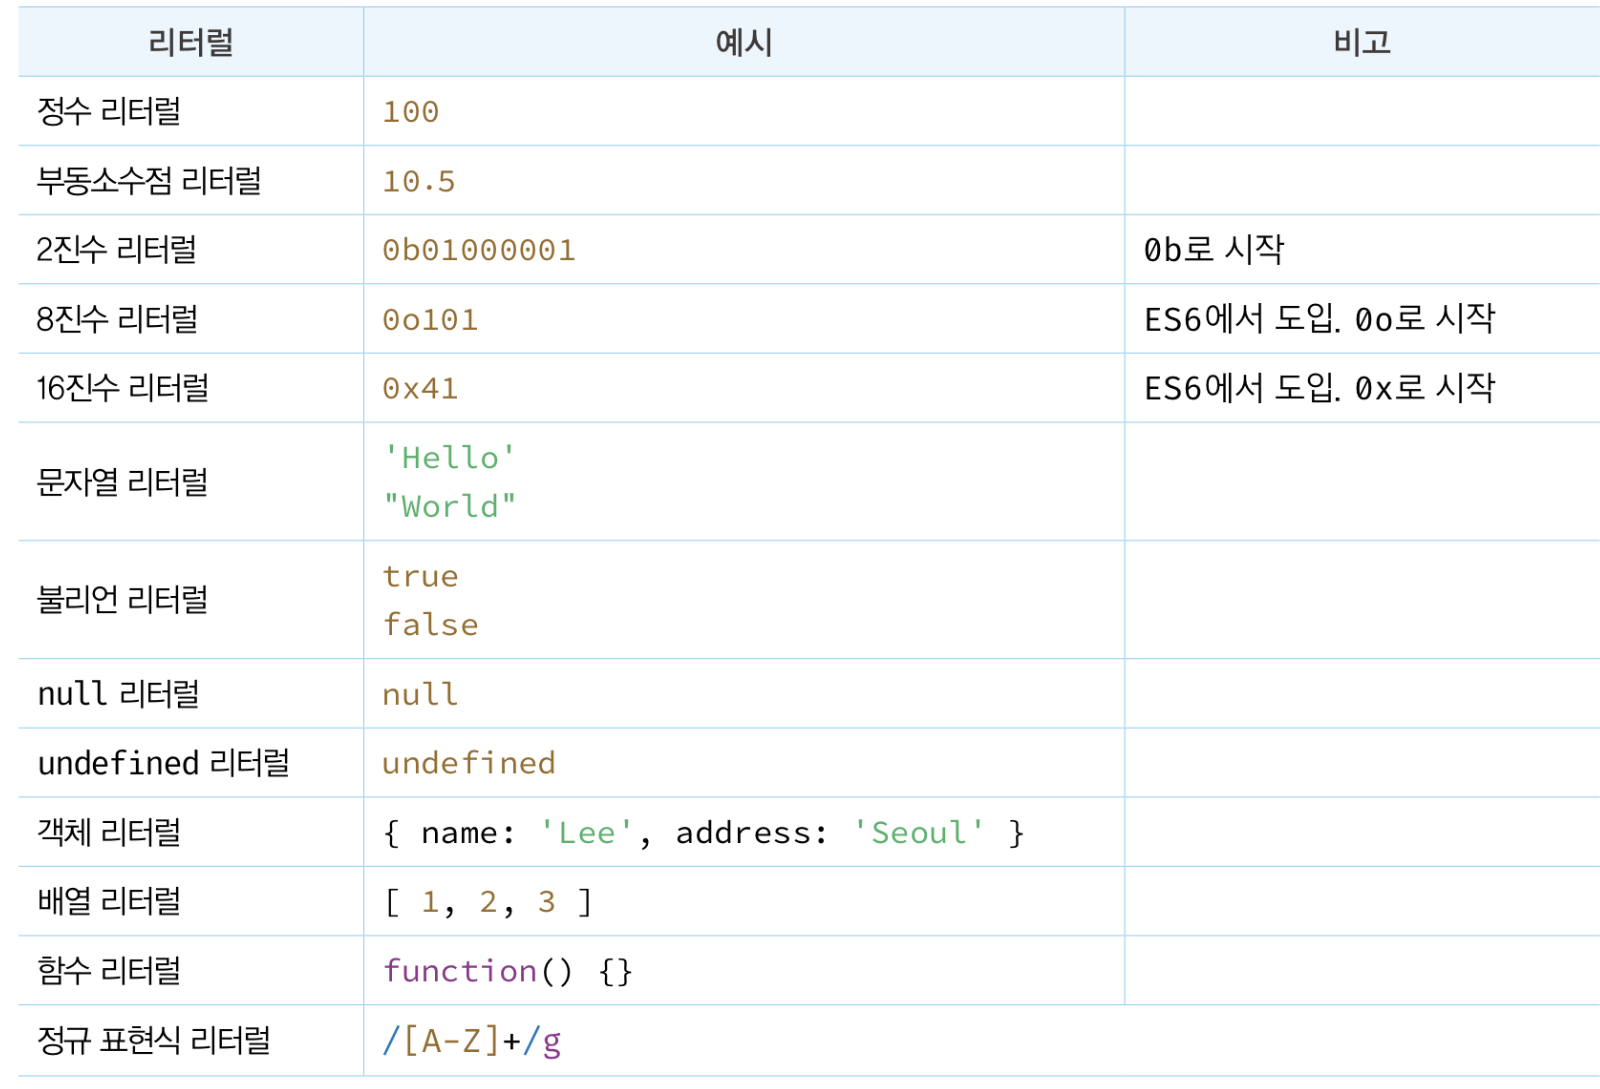Select the note 'ES6에서 도입. 0o로 시작'
Viewport: 1600px width, 1089px height.
click(1319, 320)
